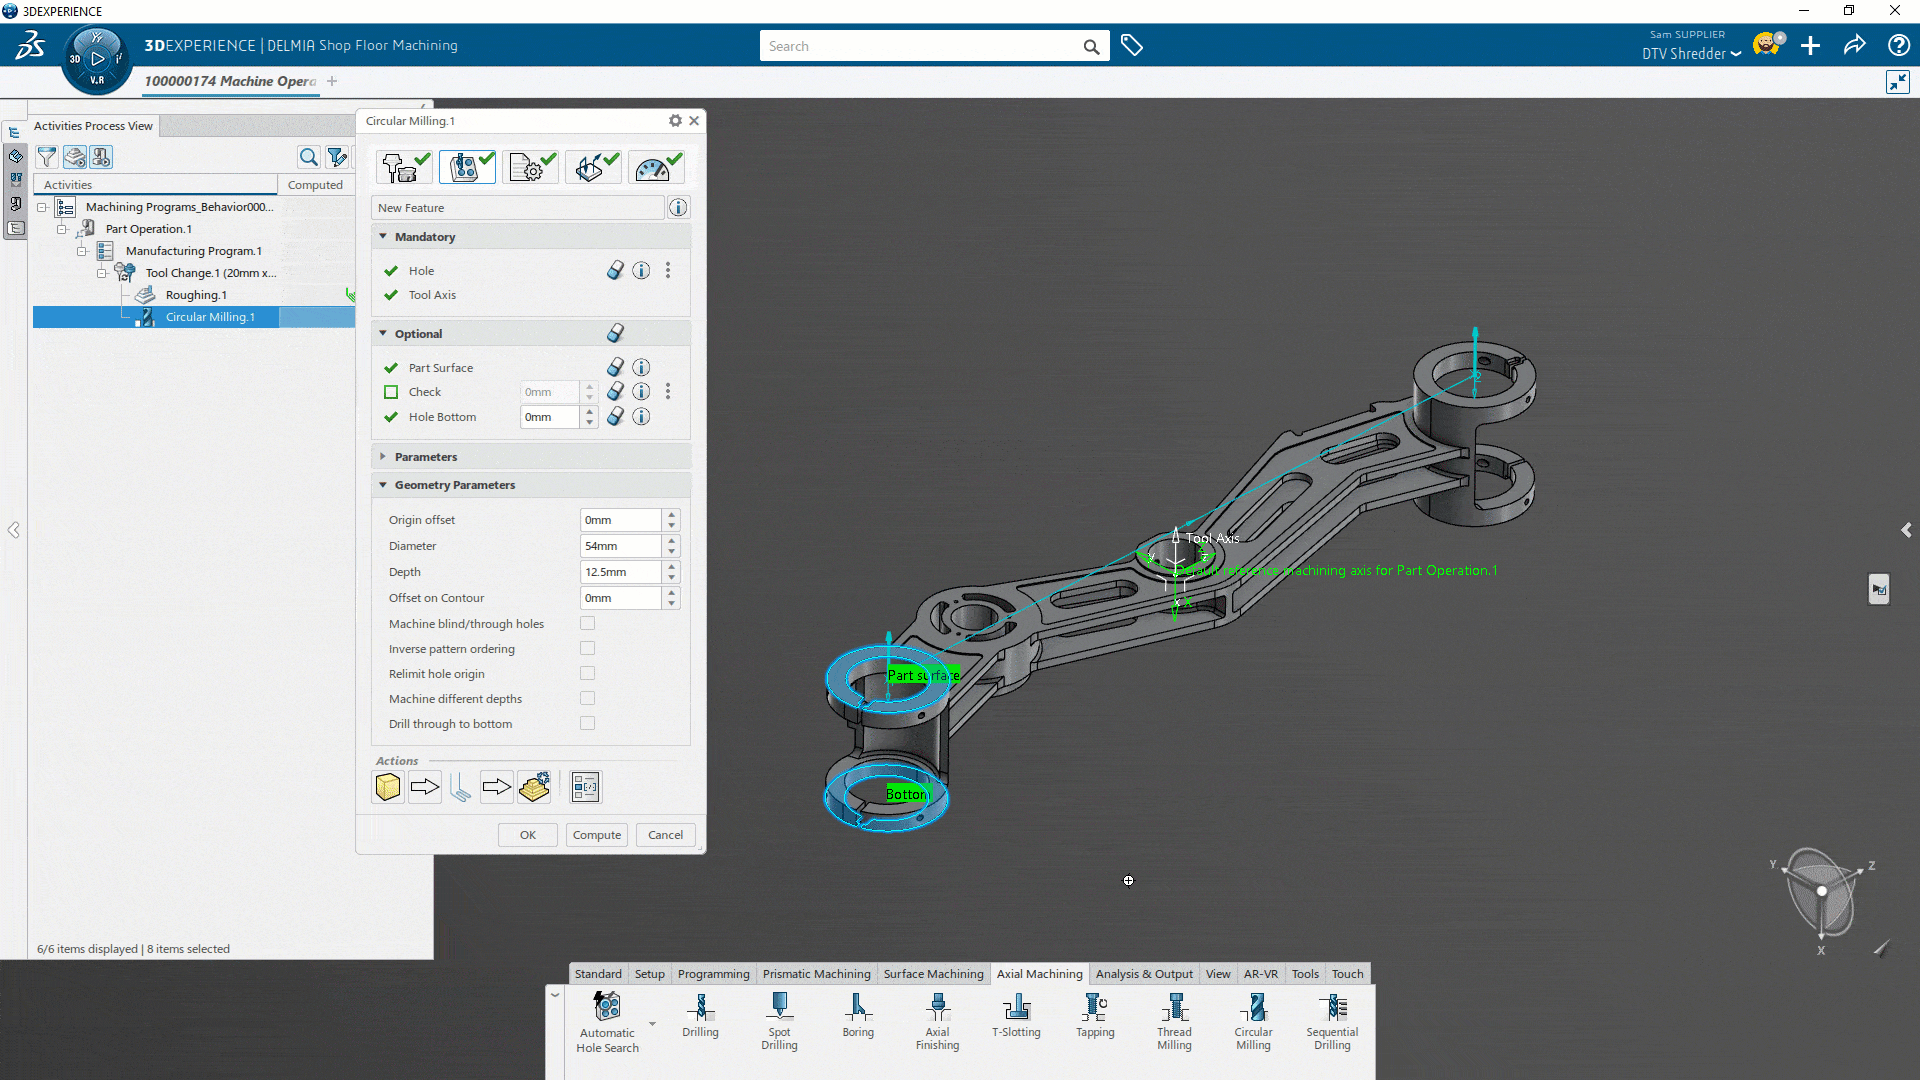Increase Depth value using its up stepper
1920x1080 pixels.
pos(671,567)
